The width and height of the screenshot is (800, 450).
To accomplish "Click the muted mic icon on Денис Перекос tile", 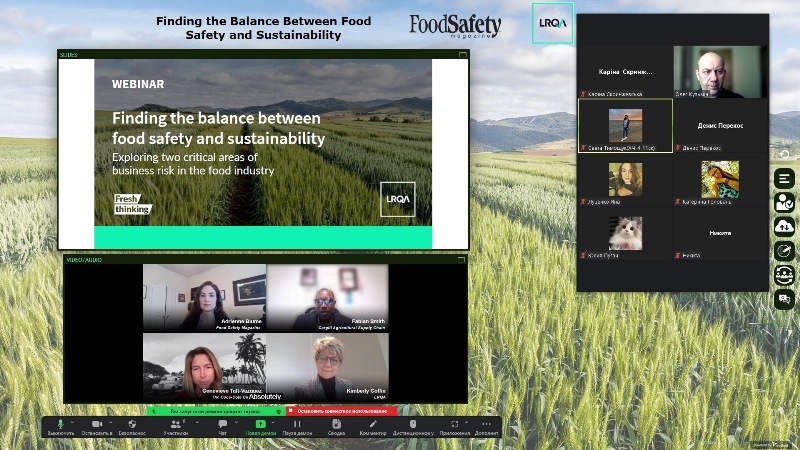I will click(x=678, y=148).
